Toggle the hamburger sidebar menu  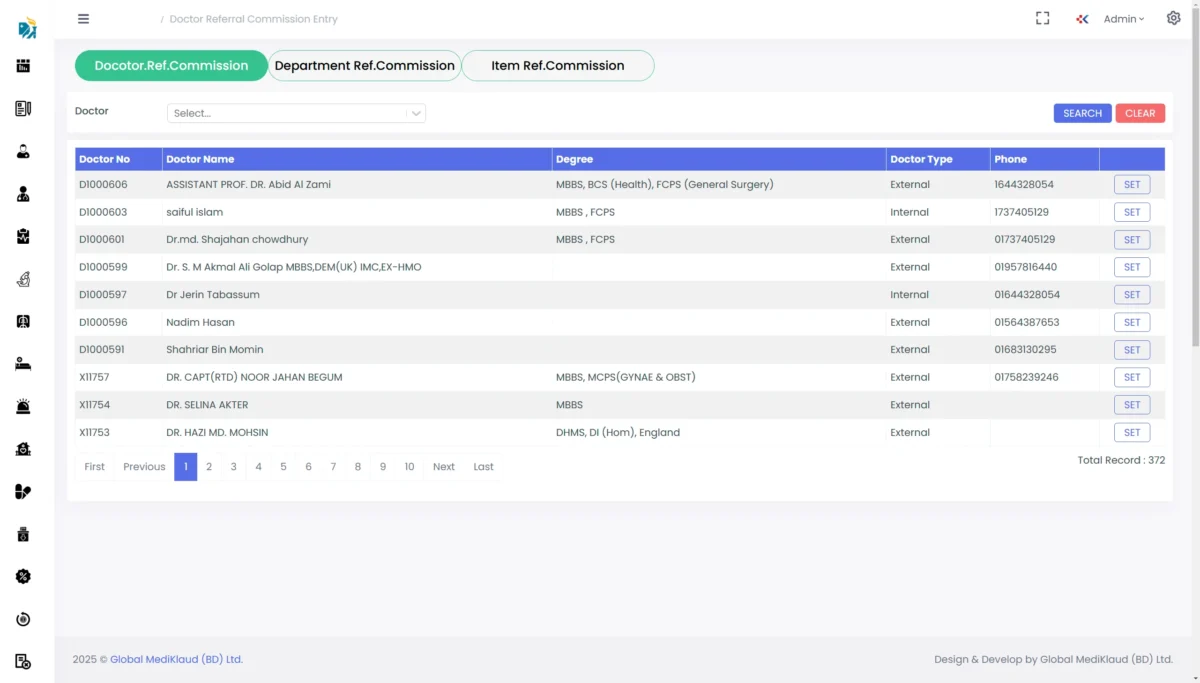pos(83,19)
